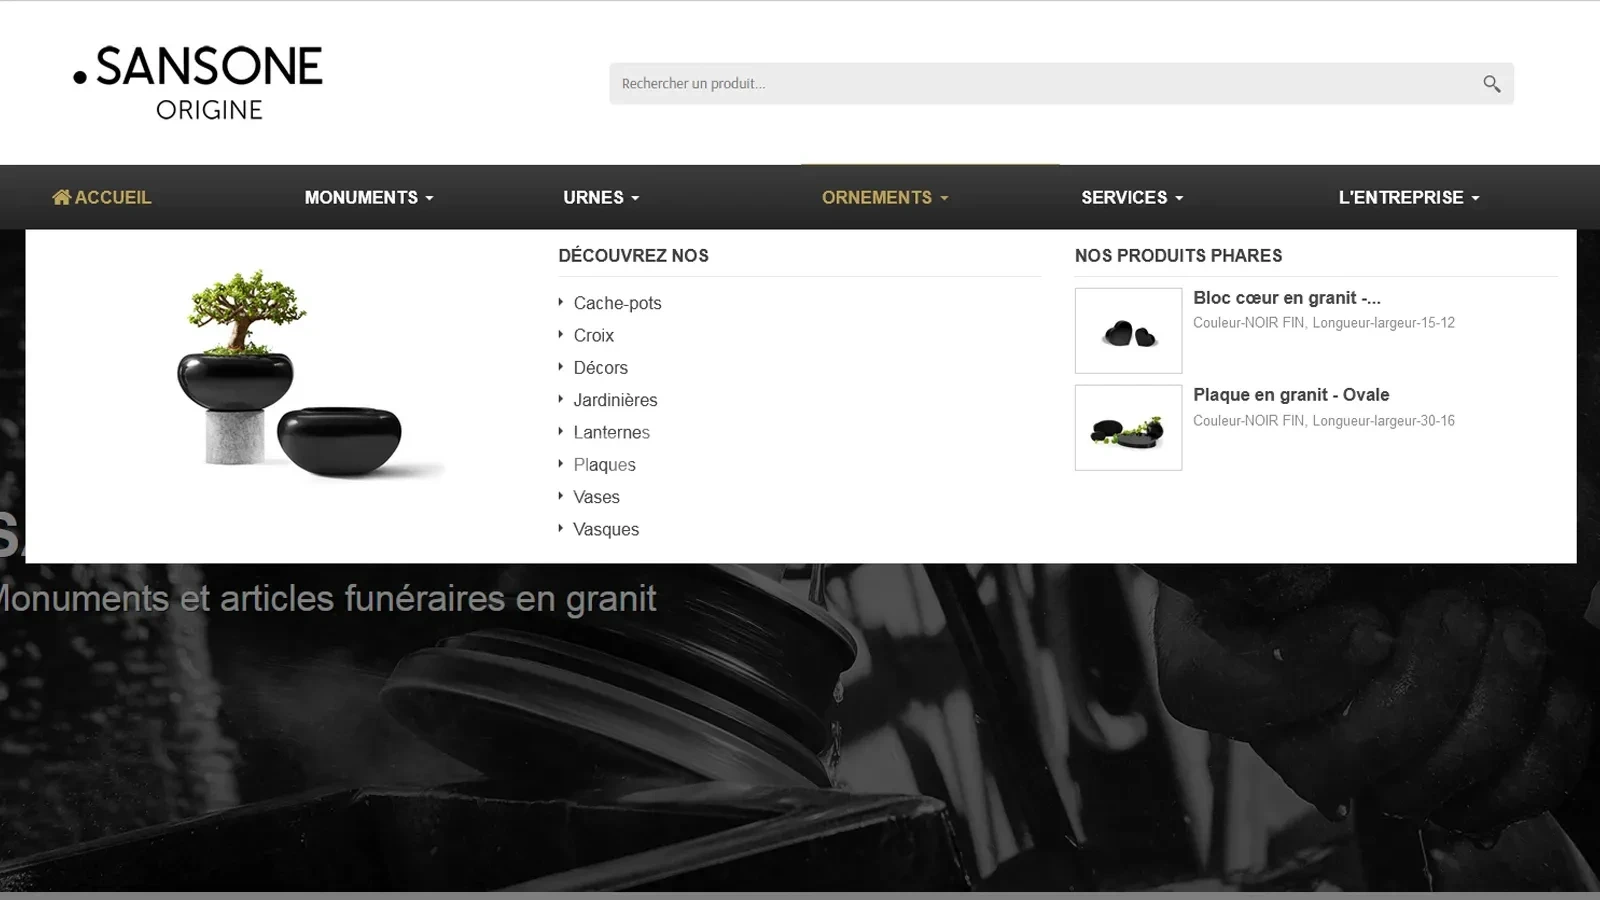1600x900 pixels.
Task: Click the Sansone Origine logo
Action: 198,83
